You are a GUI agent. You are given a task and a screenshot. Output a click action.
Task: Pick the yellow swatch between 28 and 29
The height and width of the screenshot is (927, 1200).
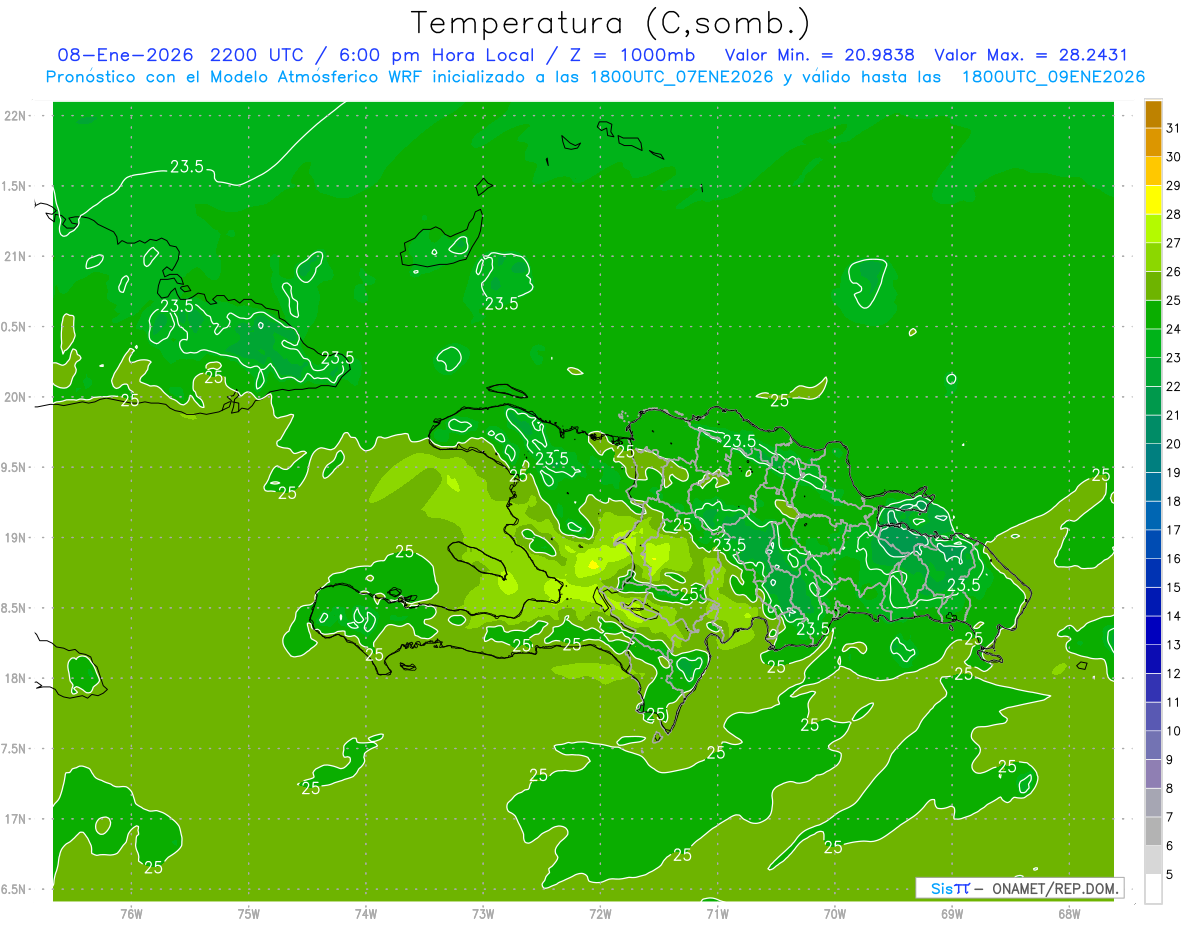[1153, 200]
